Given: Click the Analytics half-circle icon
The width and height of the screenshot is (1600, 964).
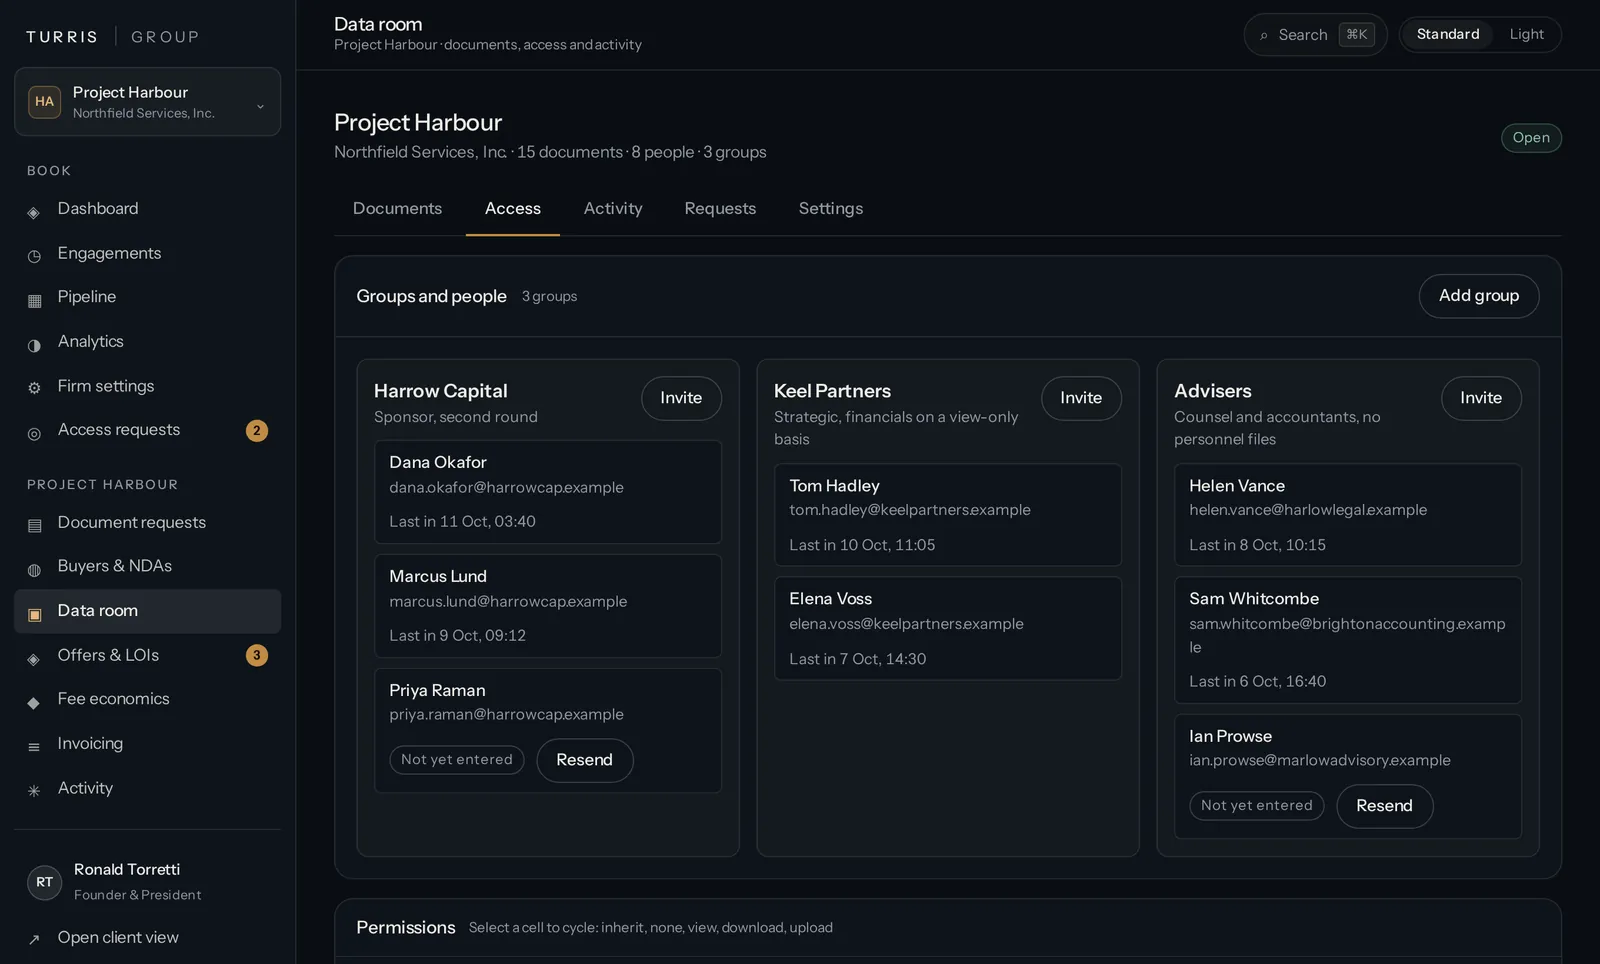Looking at the screenshot, I should click(34, 346).
